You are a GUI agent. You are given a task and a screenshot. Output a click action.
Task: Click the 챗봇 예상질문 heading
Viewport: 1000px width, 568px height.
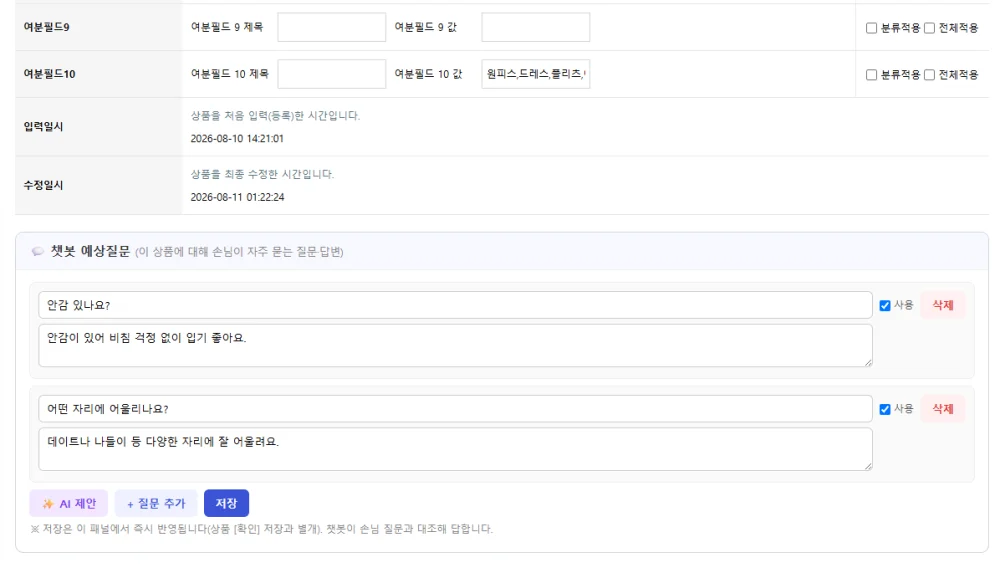90,252
